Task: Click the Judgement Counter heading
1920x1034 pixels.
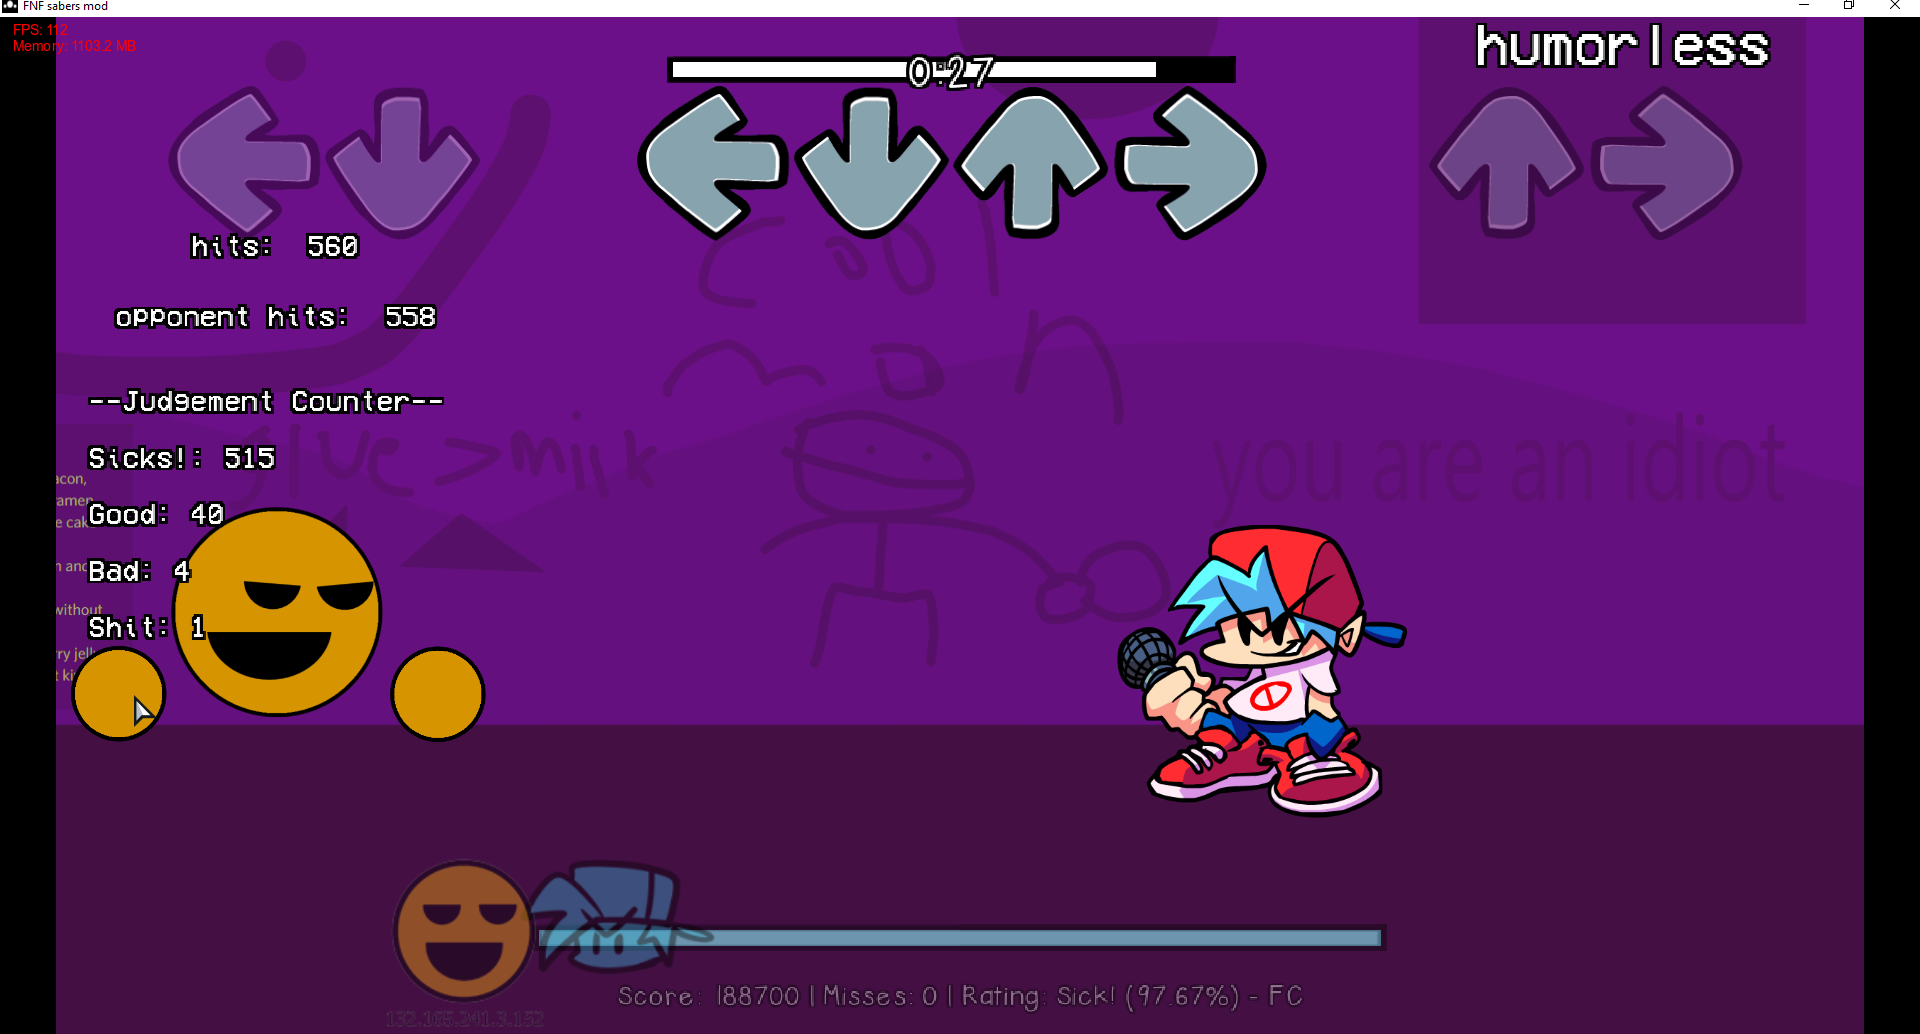Action: pos(266,402)
